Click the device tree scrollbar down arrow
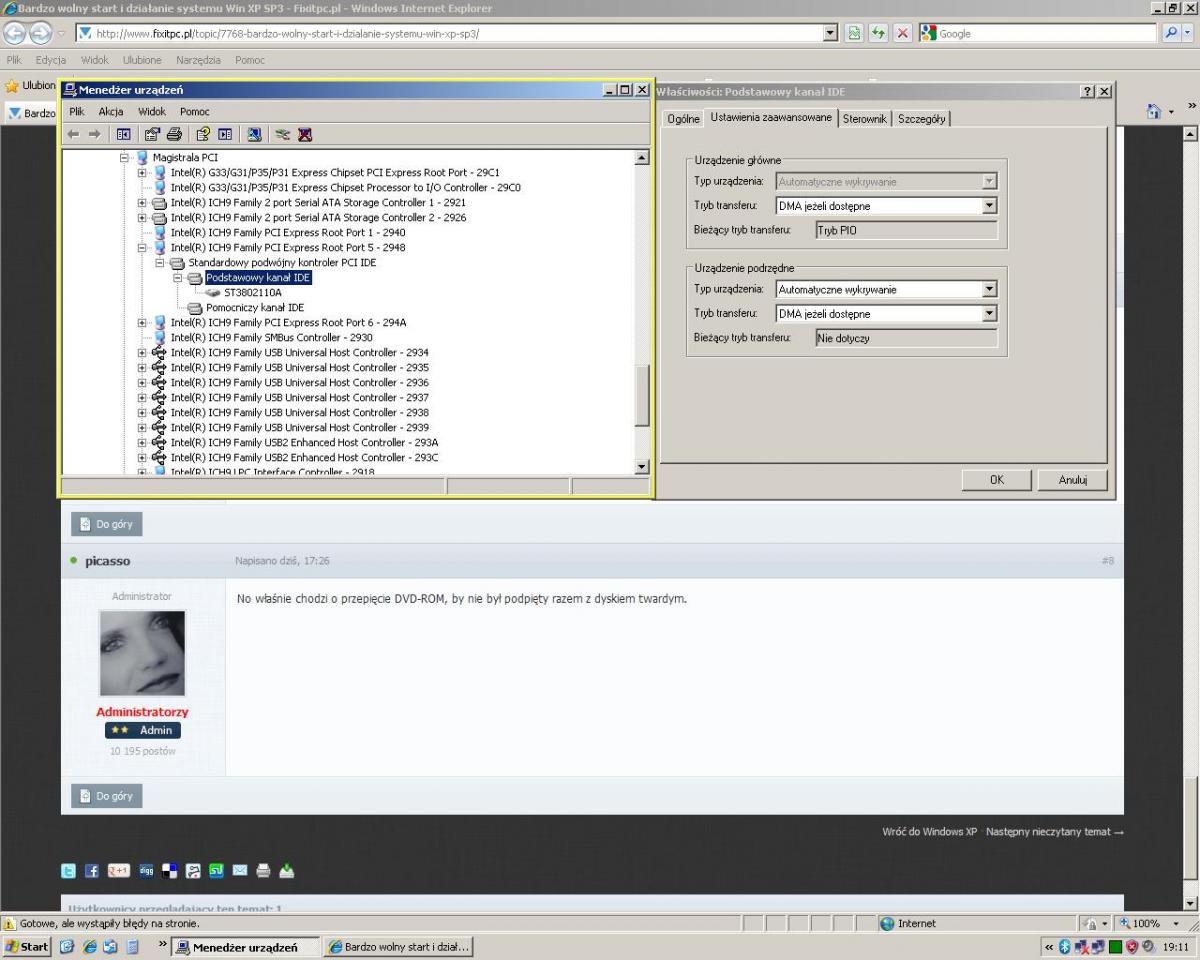 [x=643, y=466]
